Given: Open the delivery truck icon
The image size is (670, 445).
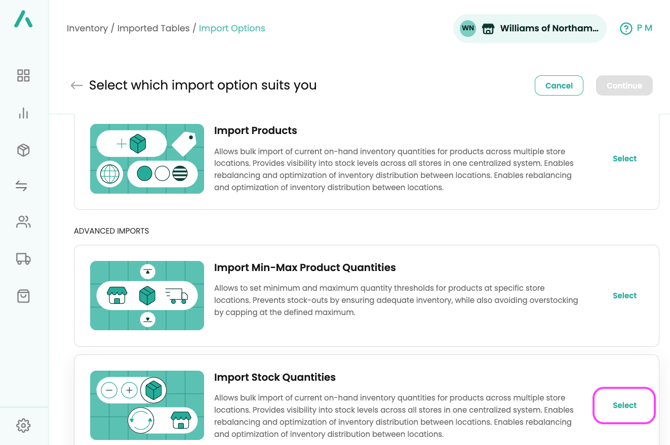Looking at the screenshot, I should (x=23, y=259).
